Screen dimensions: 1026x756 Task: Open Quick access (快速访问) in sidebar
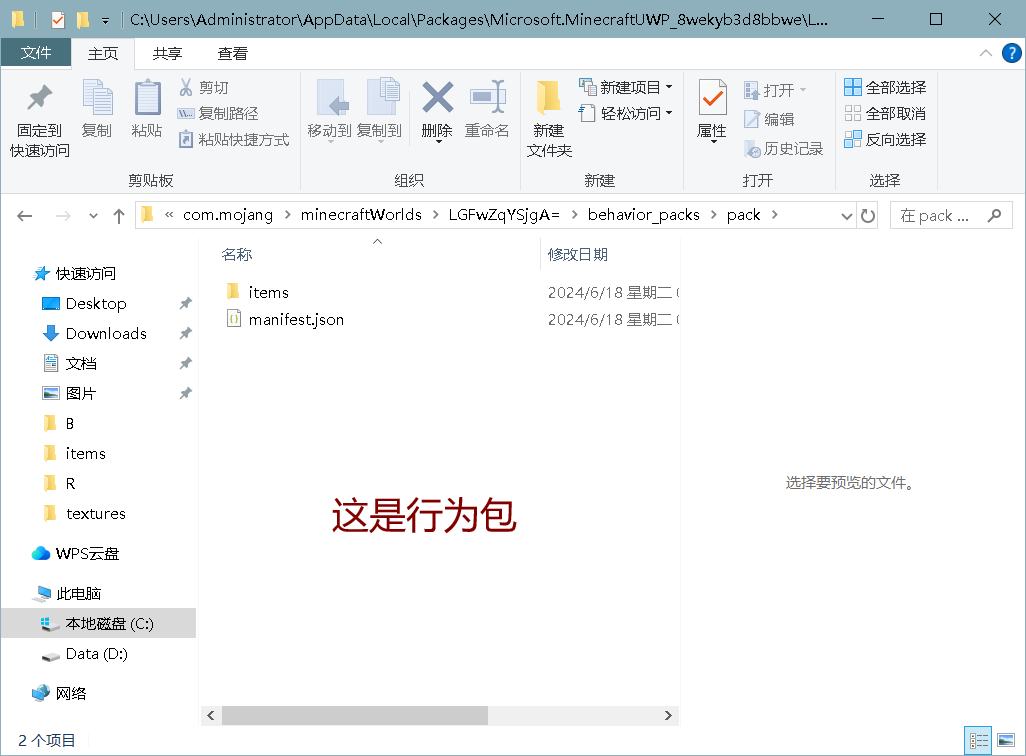85,274
